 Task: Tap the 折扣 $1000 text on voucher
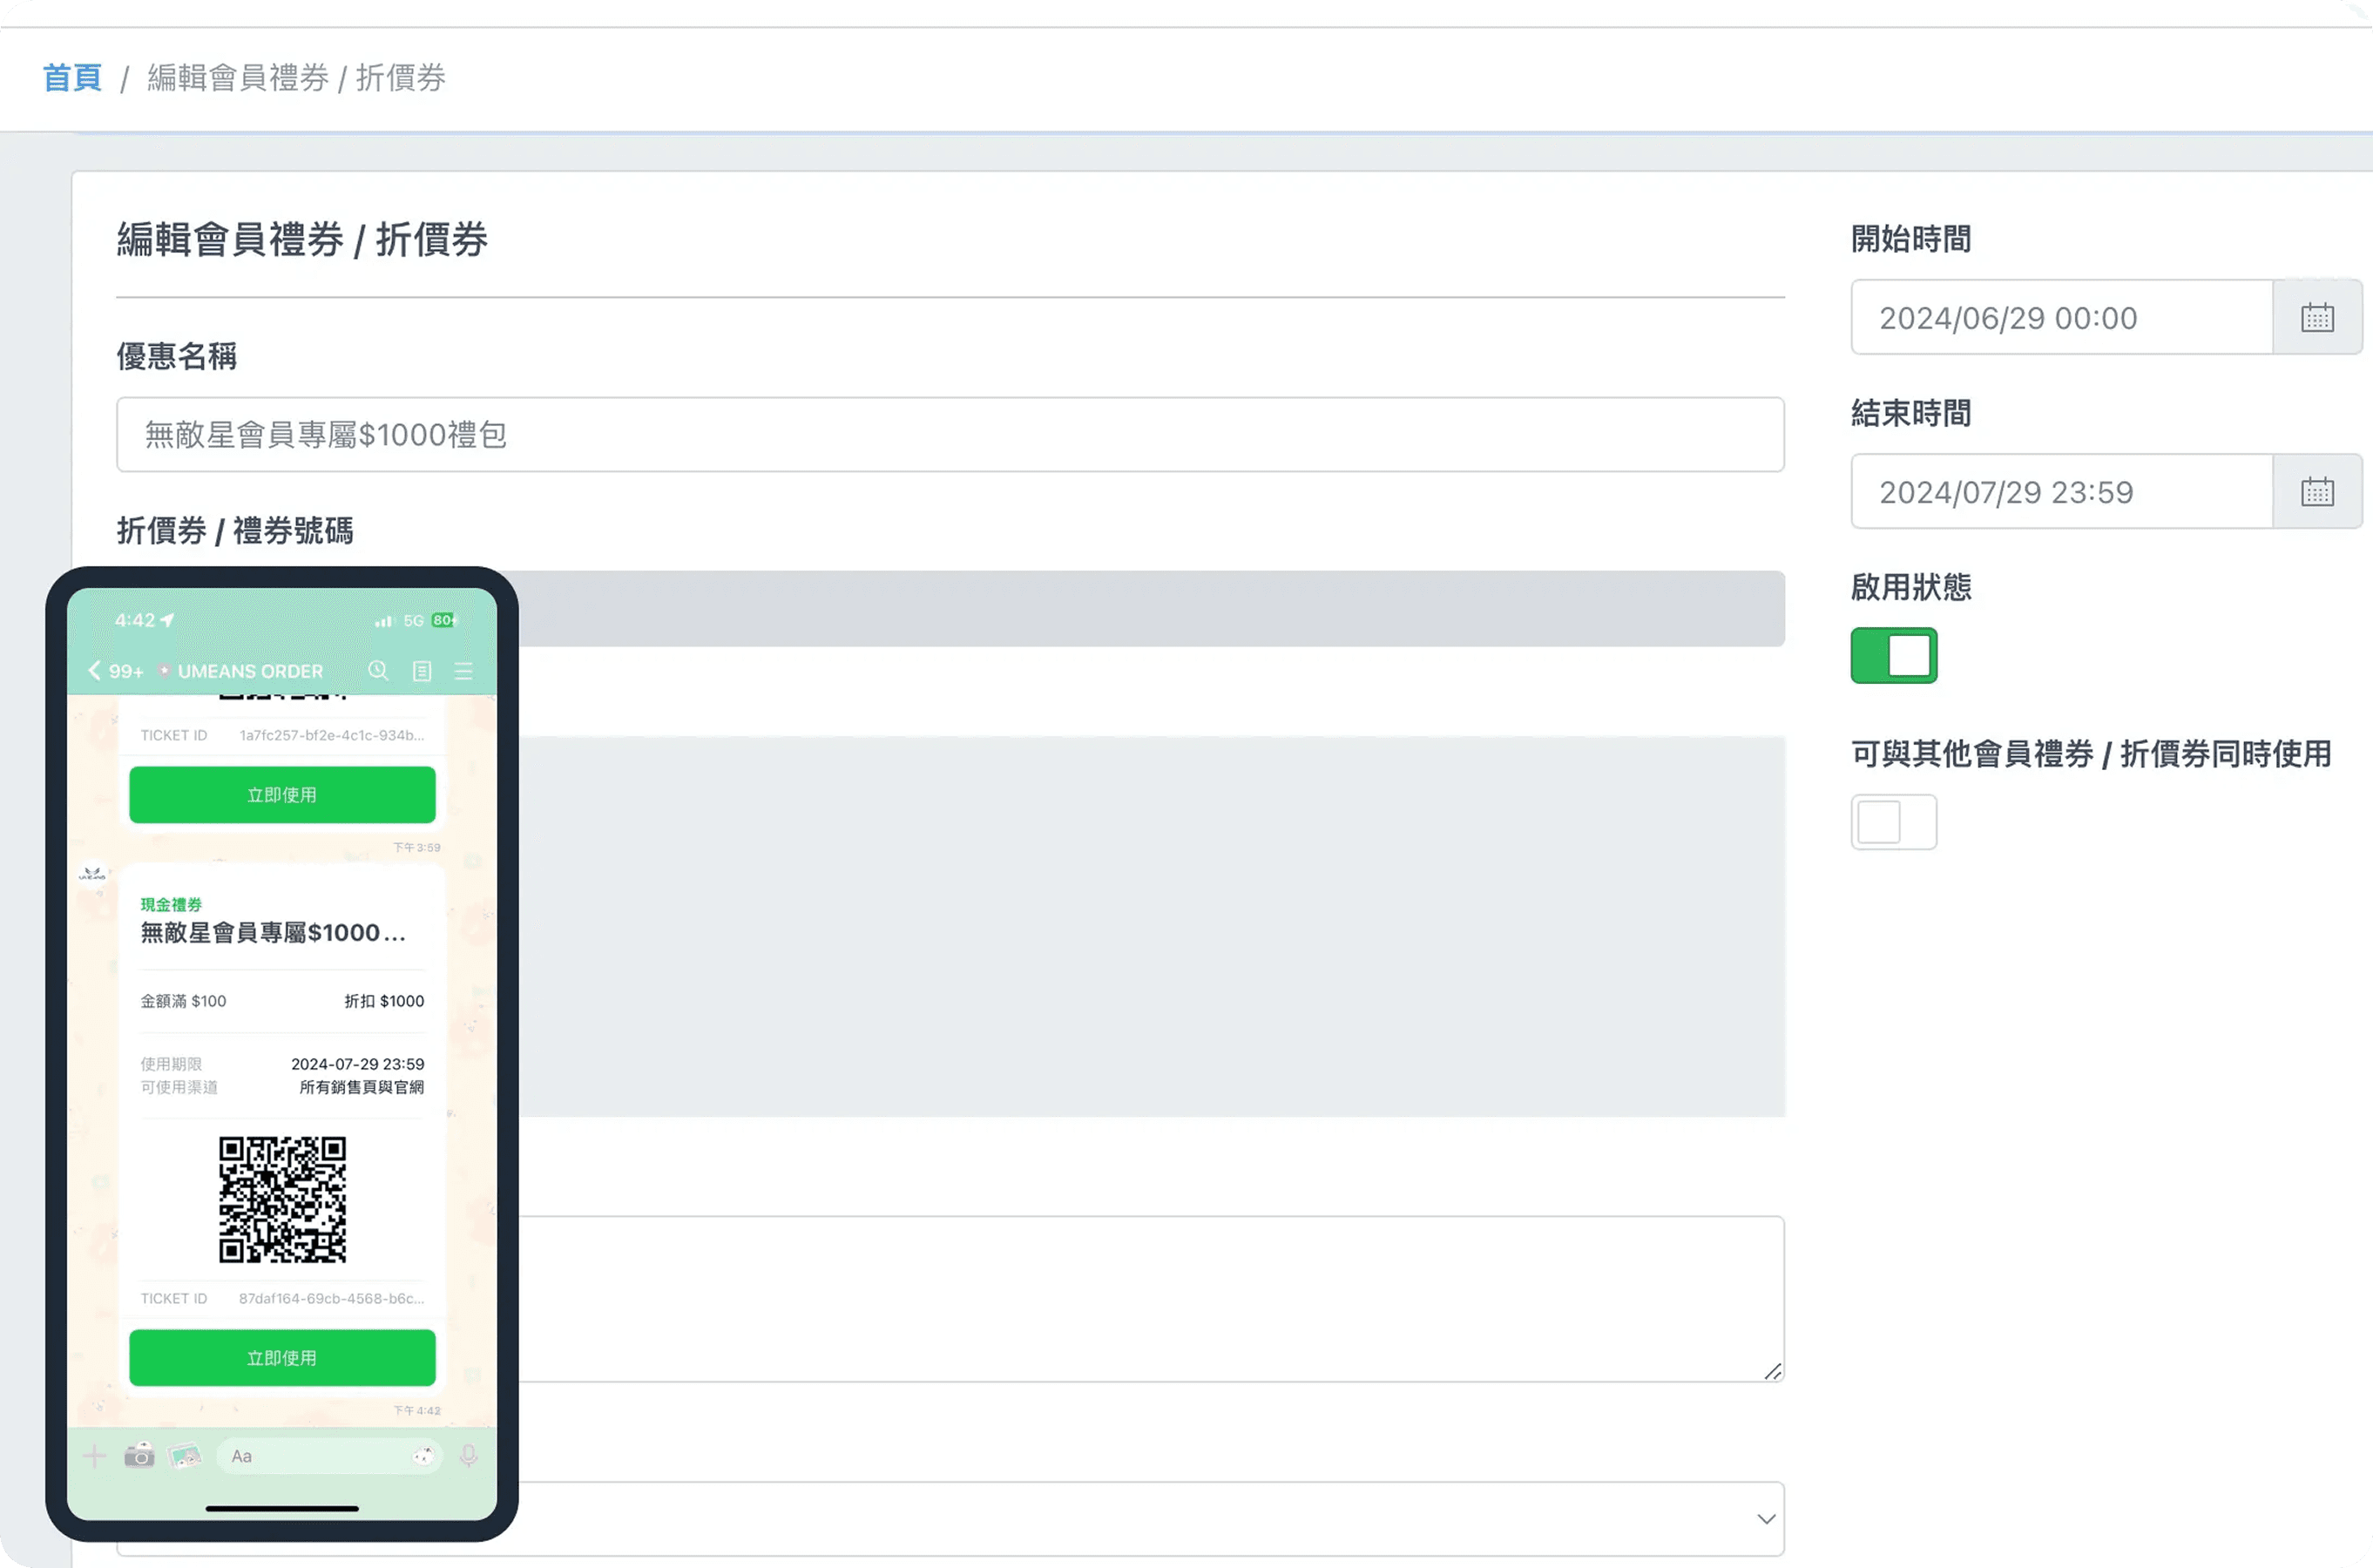[x=384, y=1001]
